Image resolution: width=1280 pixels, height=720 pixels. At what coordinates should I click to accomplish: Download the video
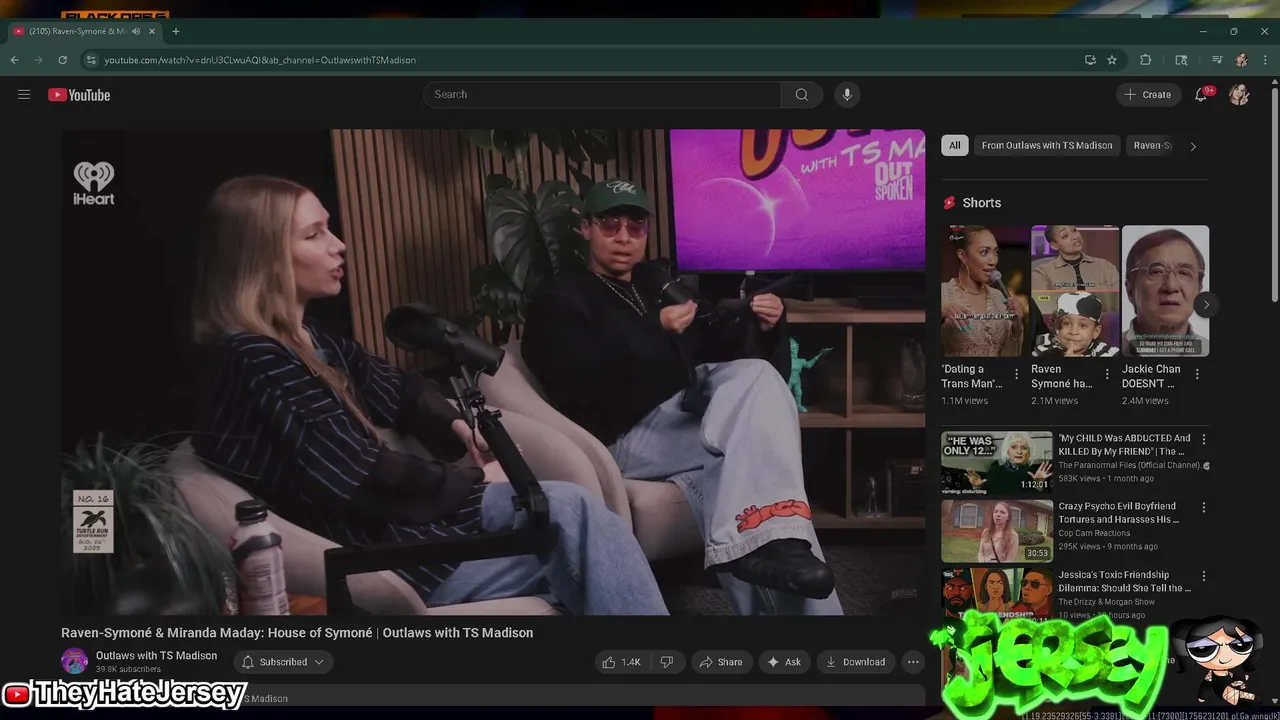click(x=856, y=662)
